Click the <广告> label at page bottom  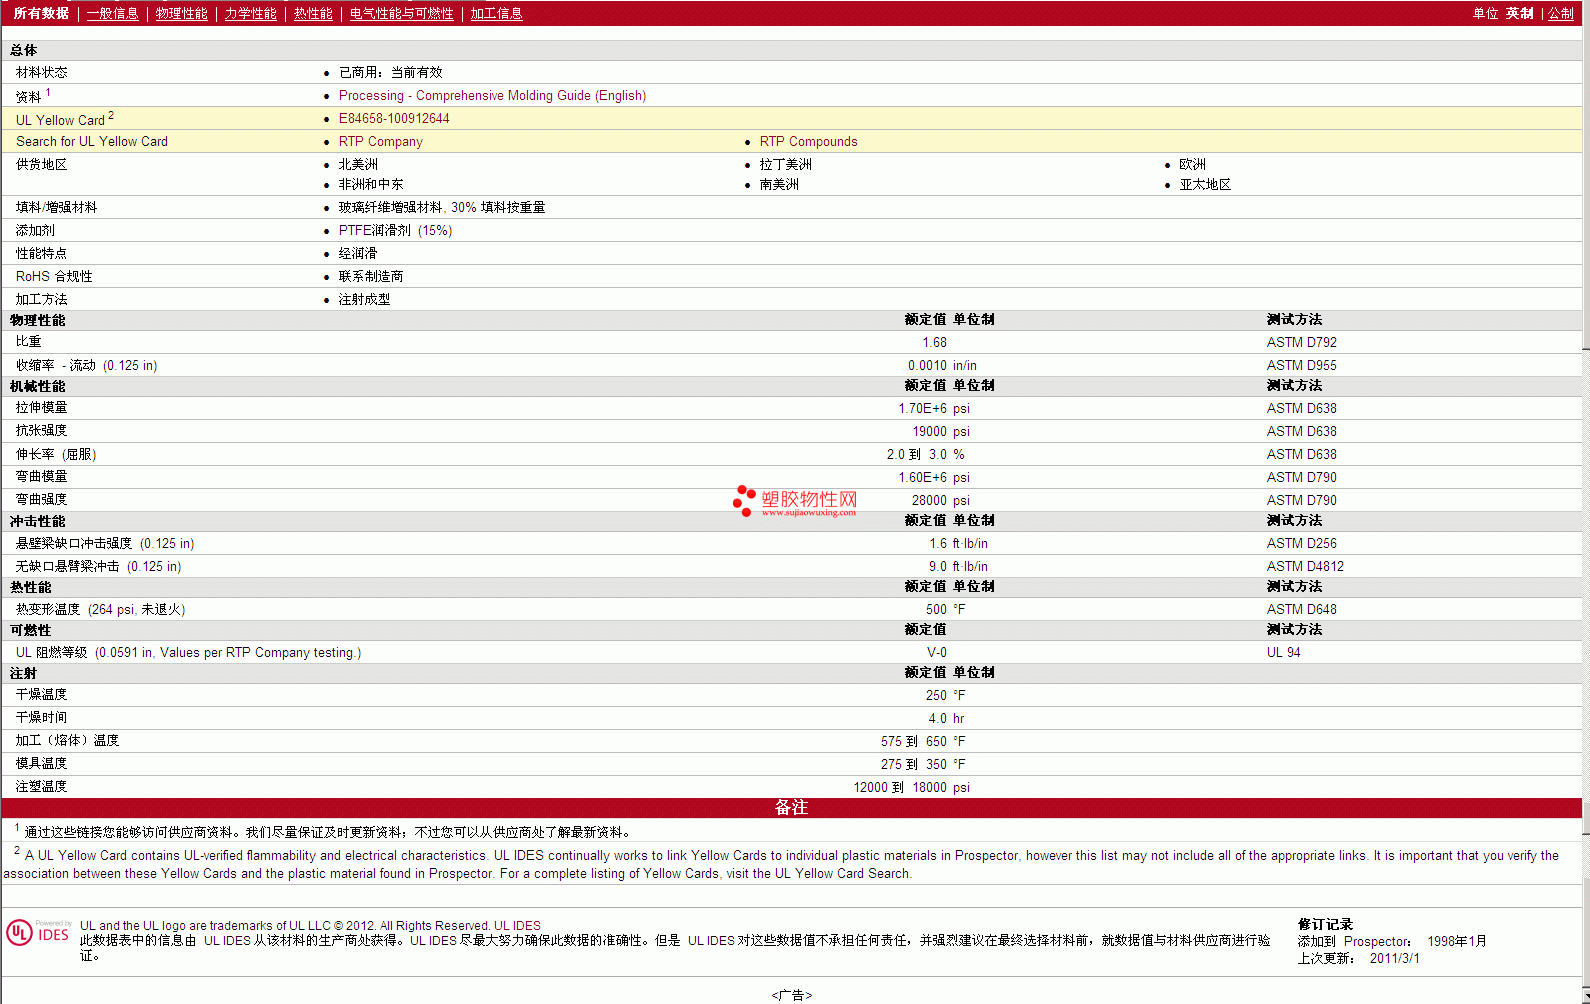(792, 995)
